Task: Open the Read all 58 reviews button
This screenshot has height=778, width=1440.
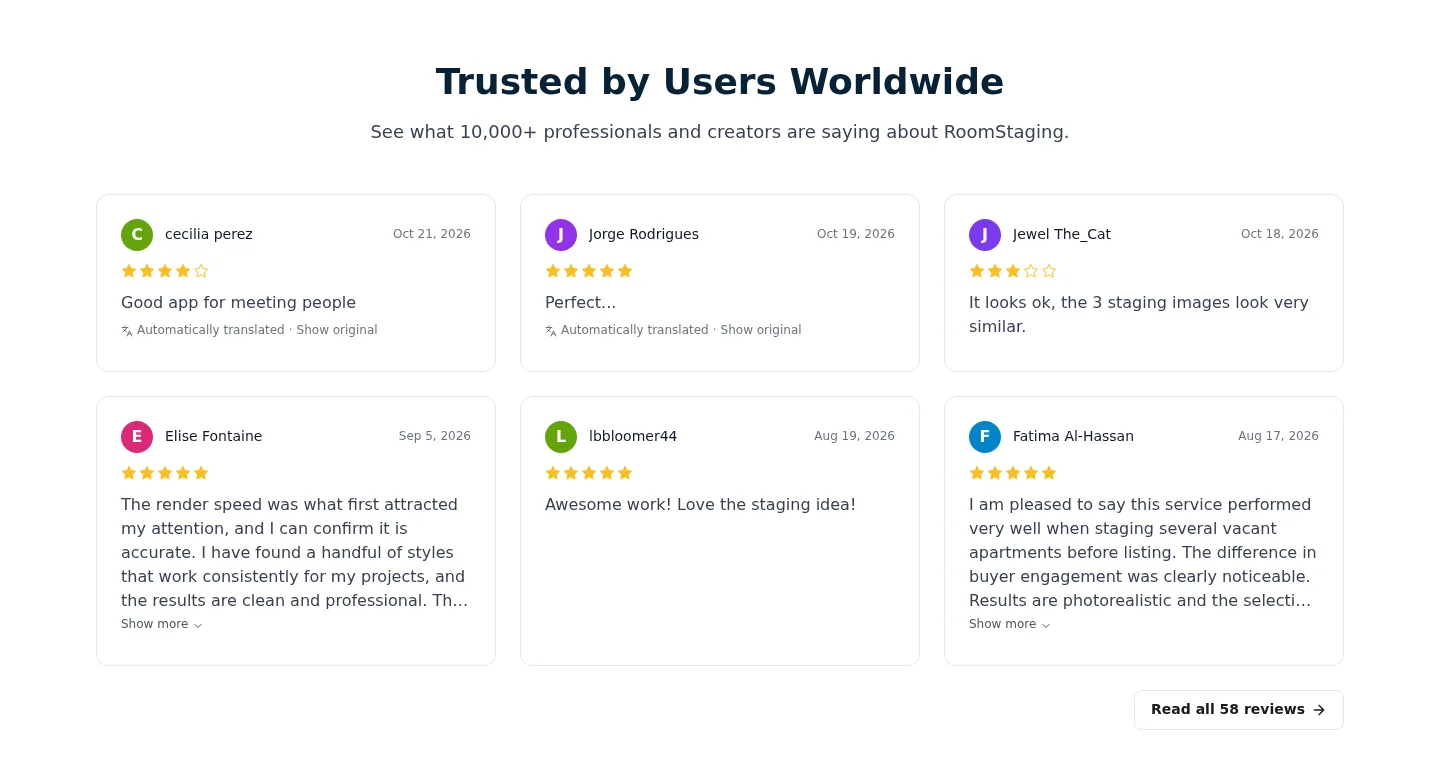Action: click(x=1238, y=710)
